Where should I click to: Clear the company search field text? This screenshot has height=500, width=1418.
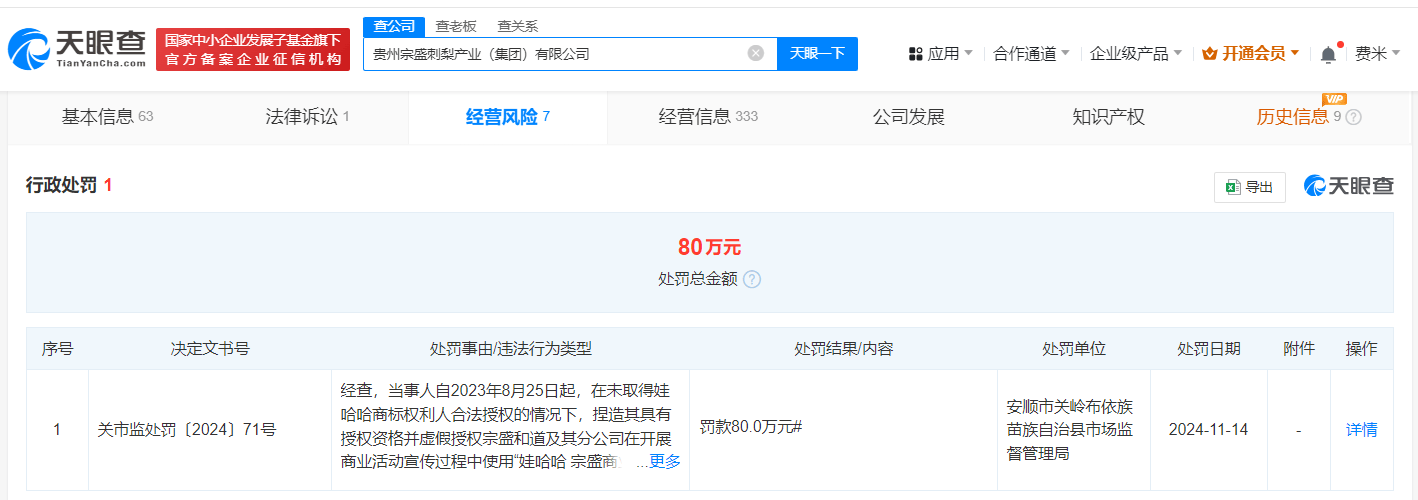(756, 53)
